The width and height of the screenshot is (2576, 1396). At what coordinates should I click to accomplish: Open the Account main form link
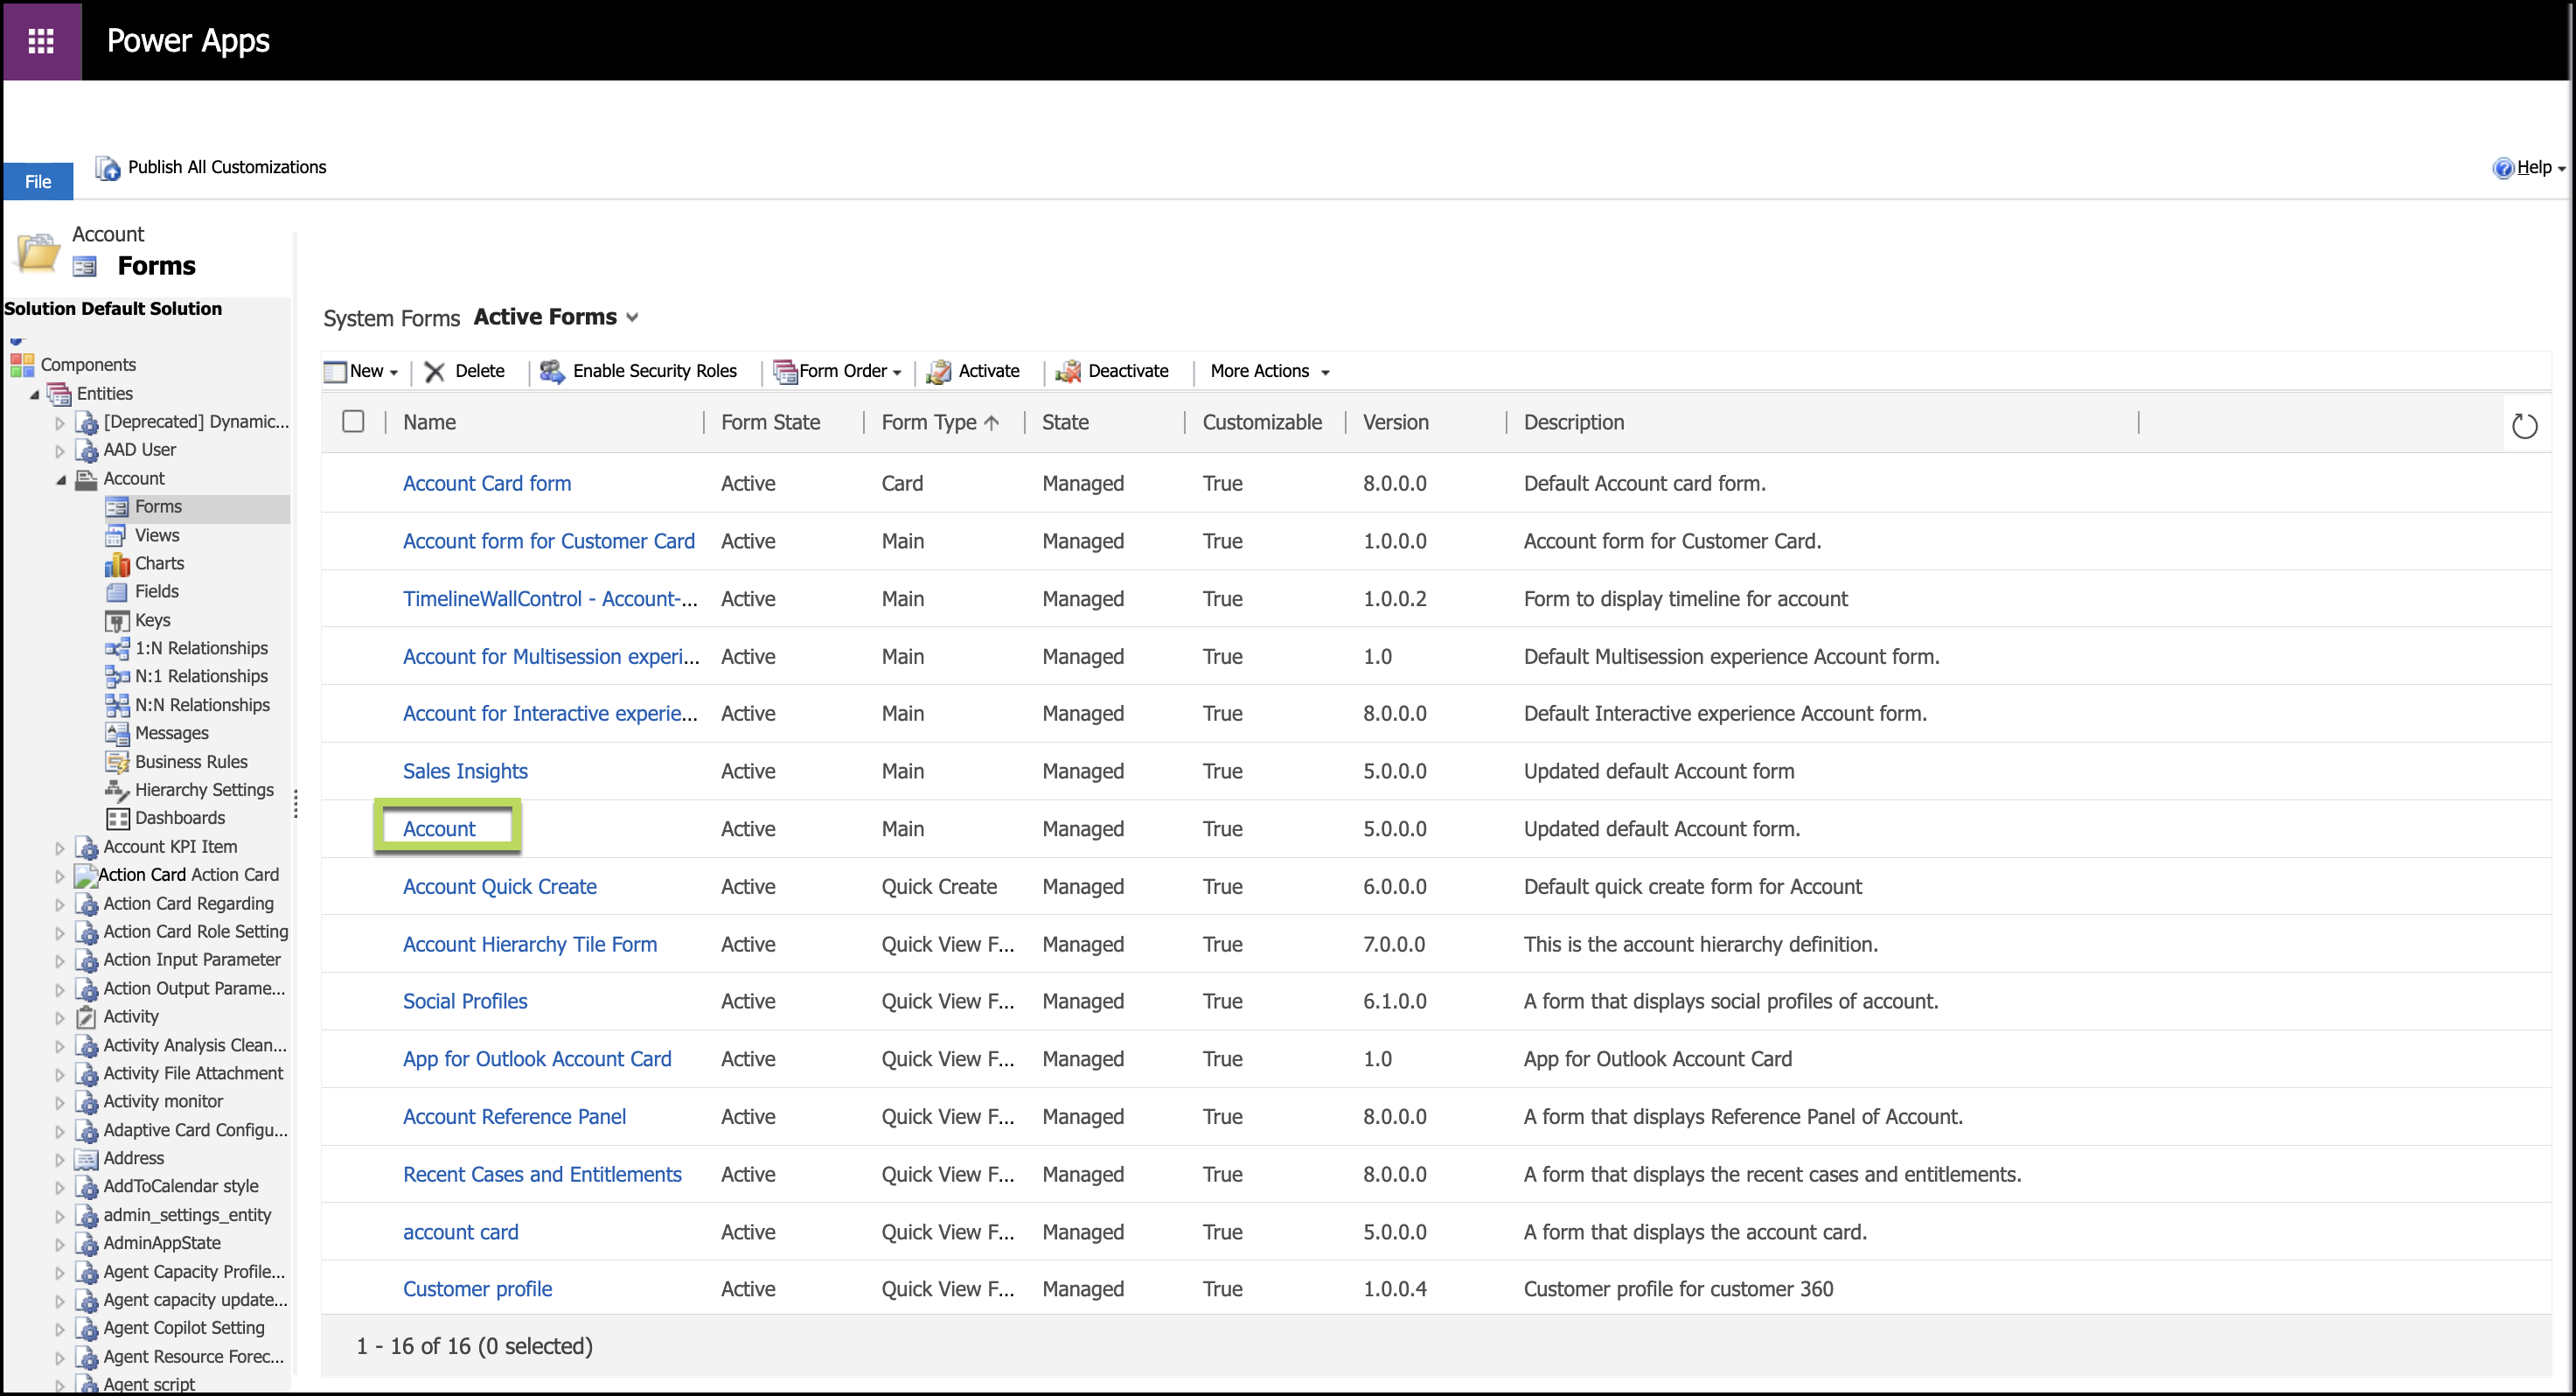439,828
